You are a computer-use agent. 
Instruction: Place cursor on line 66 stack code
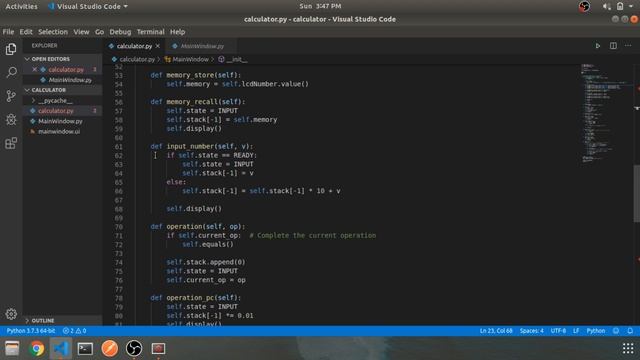tap(261, 191)
